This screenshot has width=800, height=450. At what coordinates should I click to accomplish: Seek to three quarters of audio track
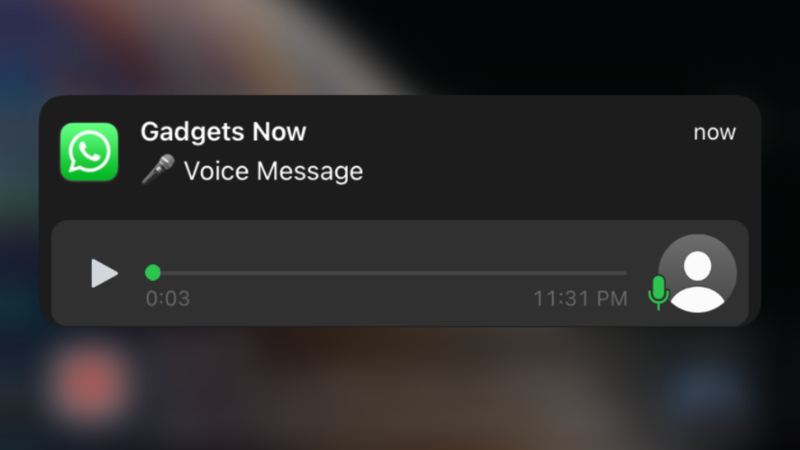pos(507,273)
